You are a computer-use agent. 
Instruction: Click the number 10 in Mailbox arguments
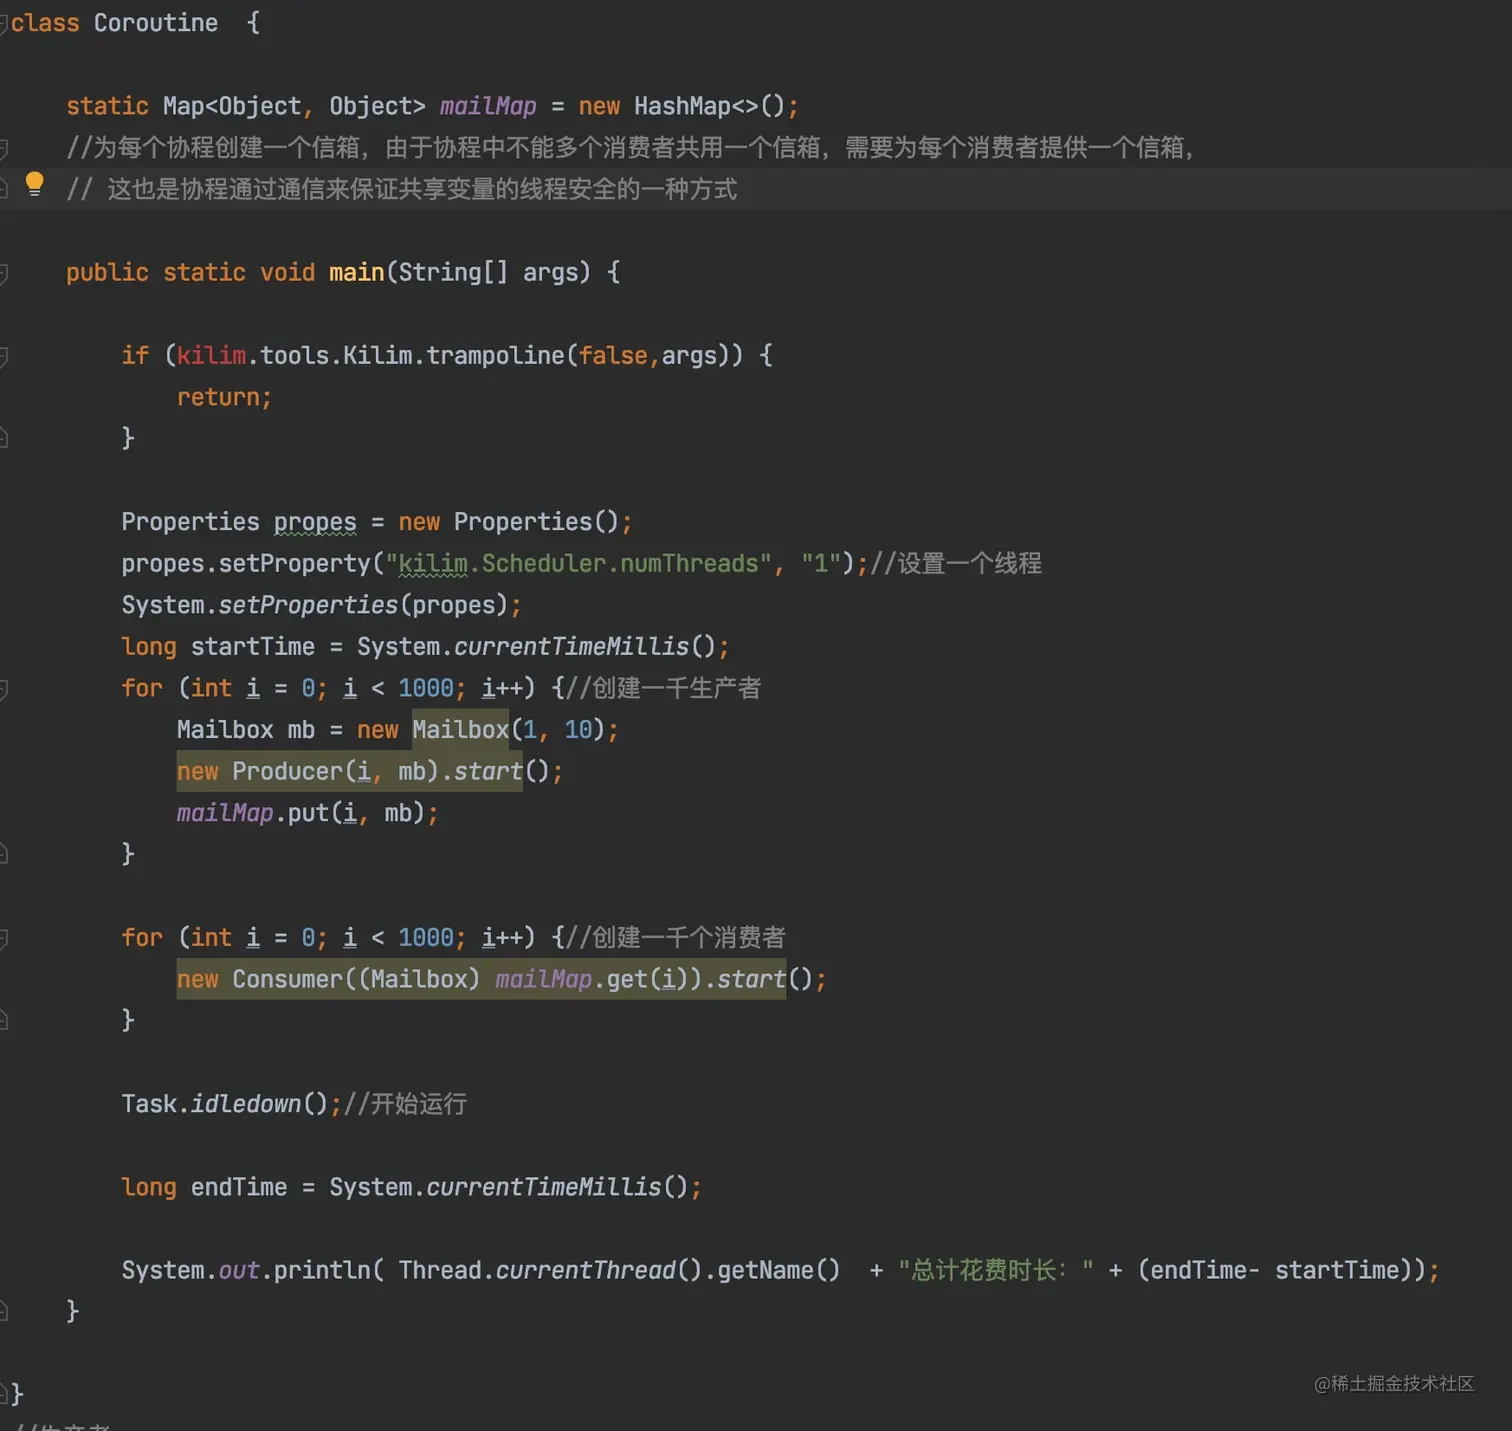coord(578,730)
